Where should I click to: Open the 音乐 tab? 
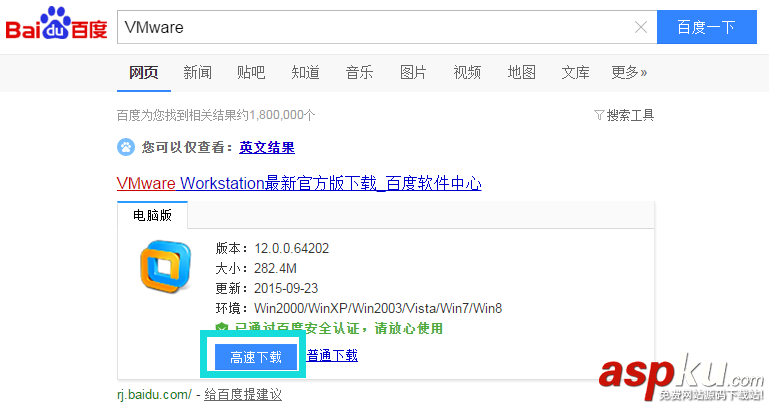(x=359, y=73)
